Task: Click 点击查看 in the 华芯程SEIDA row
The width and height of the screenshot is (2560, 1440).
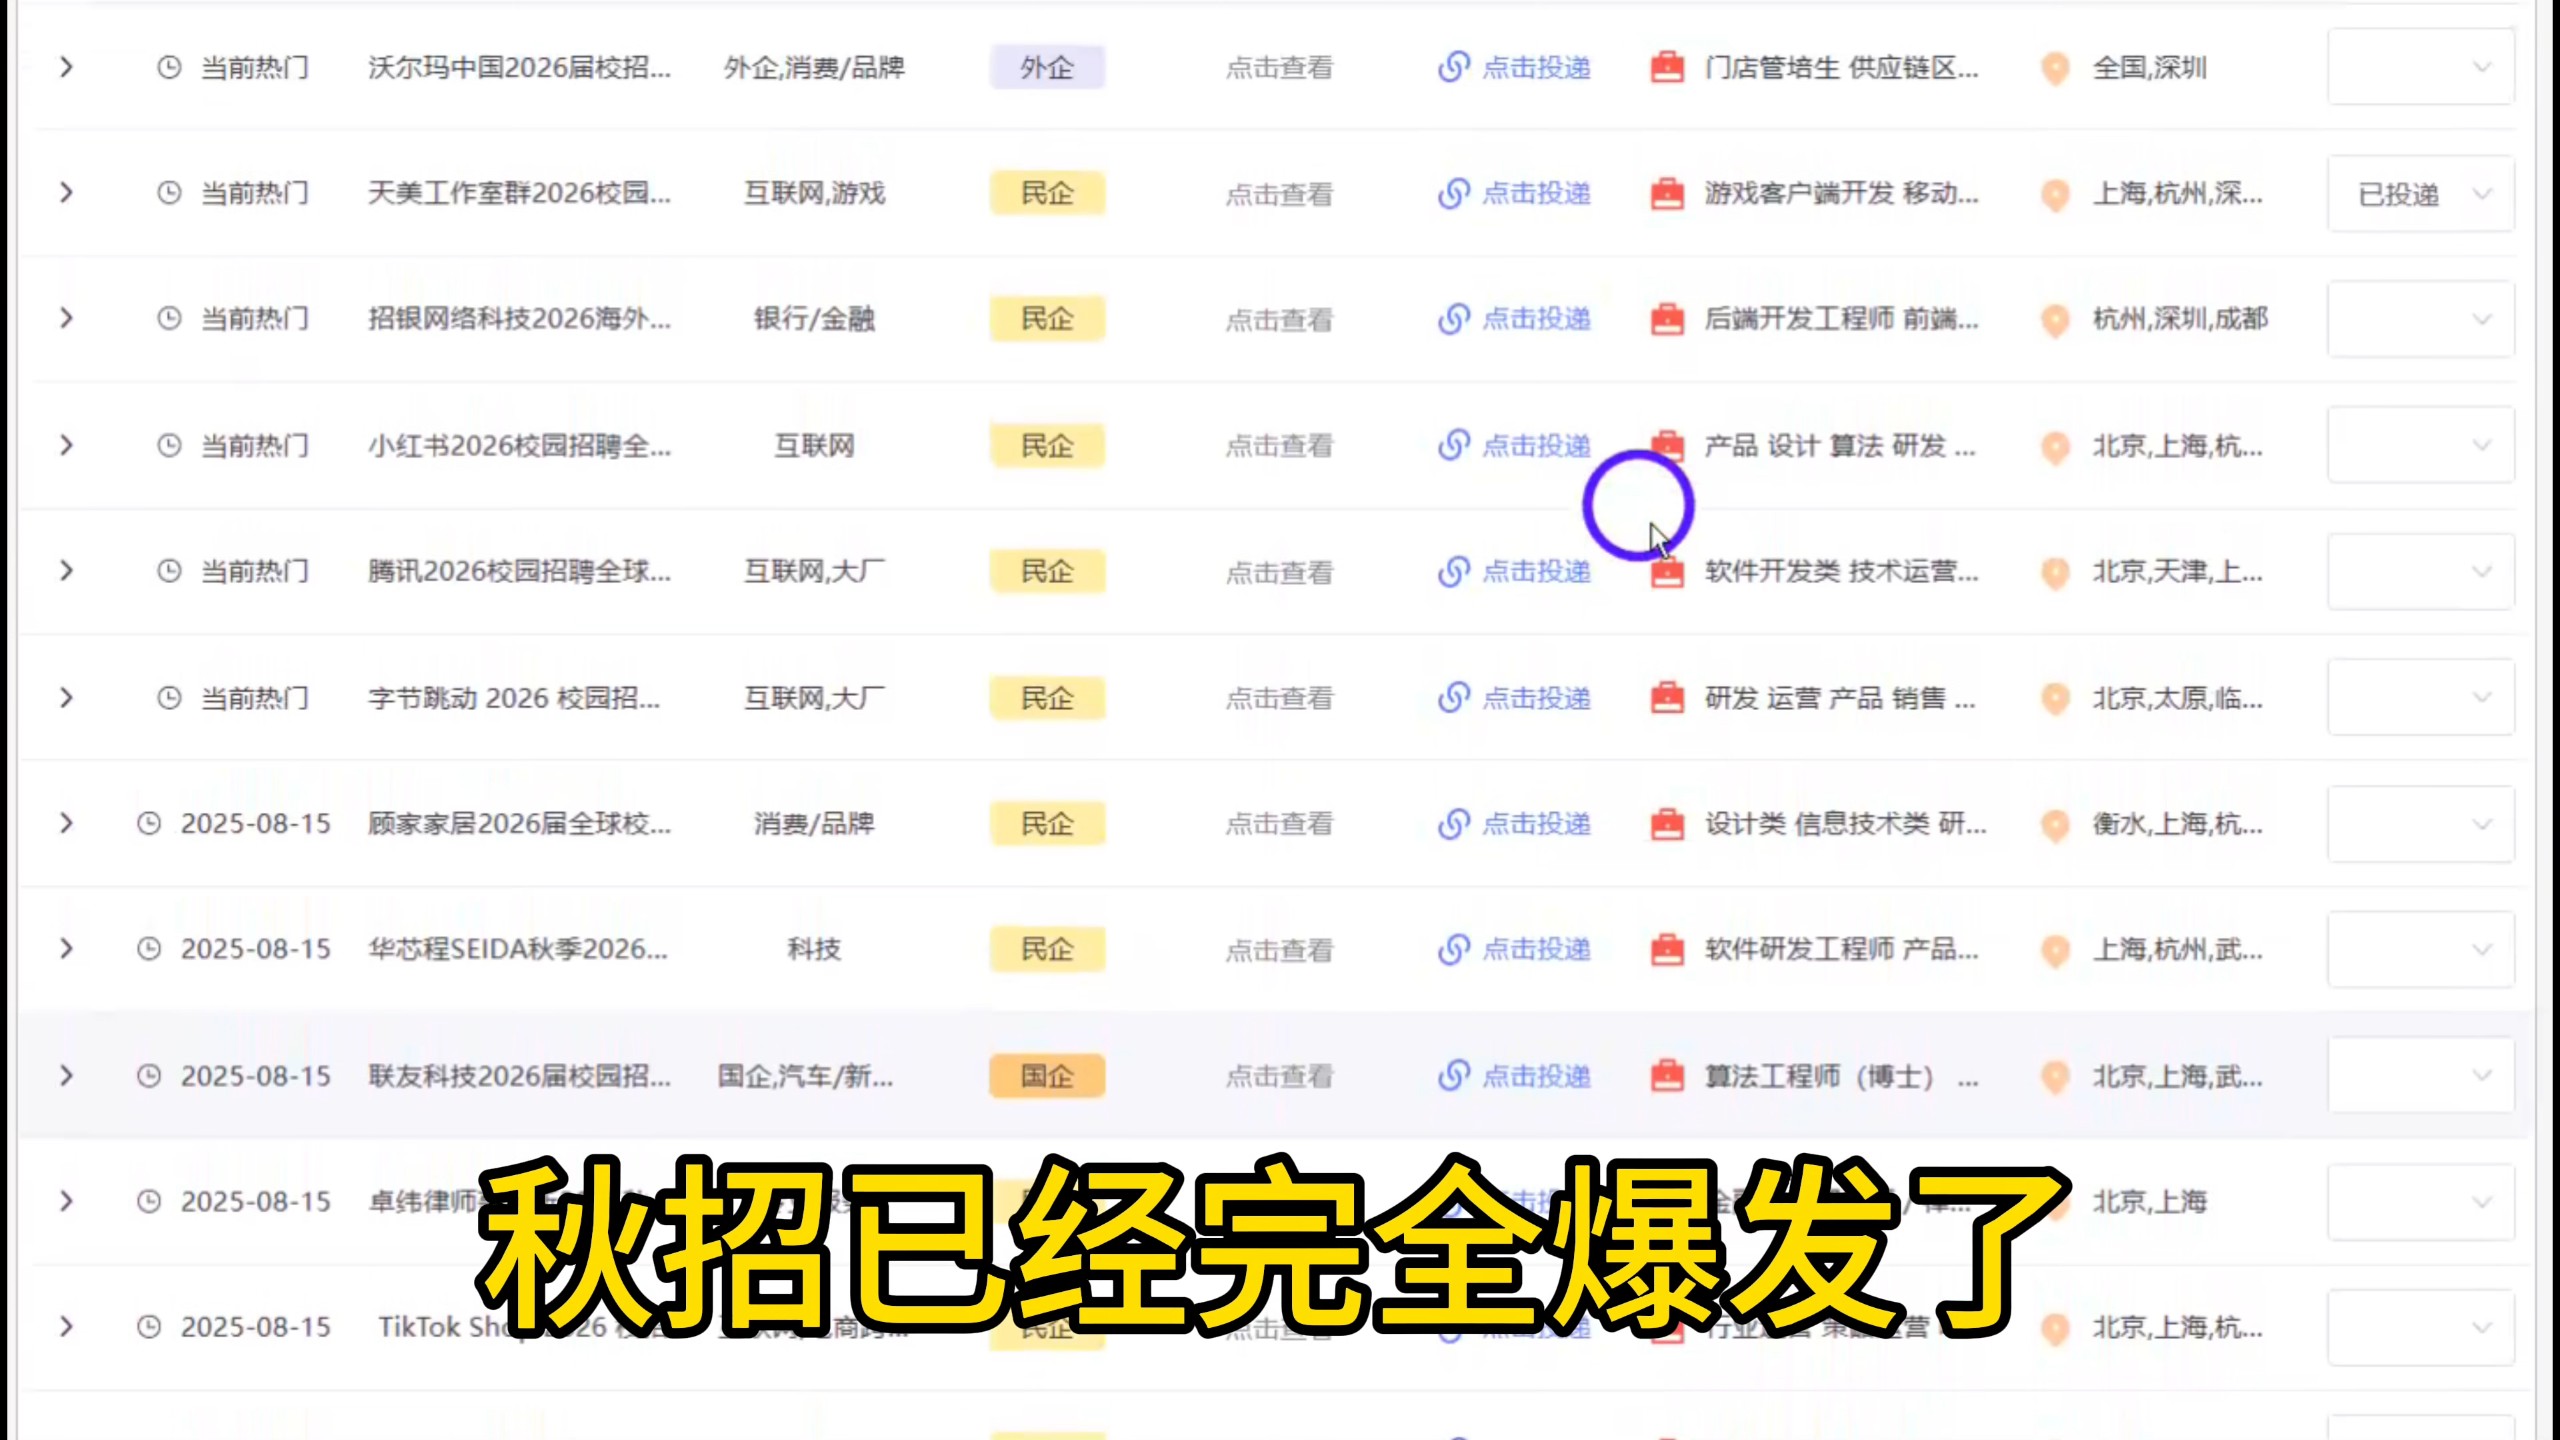Action: [x=1280, y=950]
